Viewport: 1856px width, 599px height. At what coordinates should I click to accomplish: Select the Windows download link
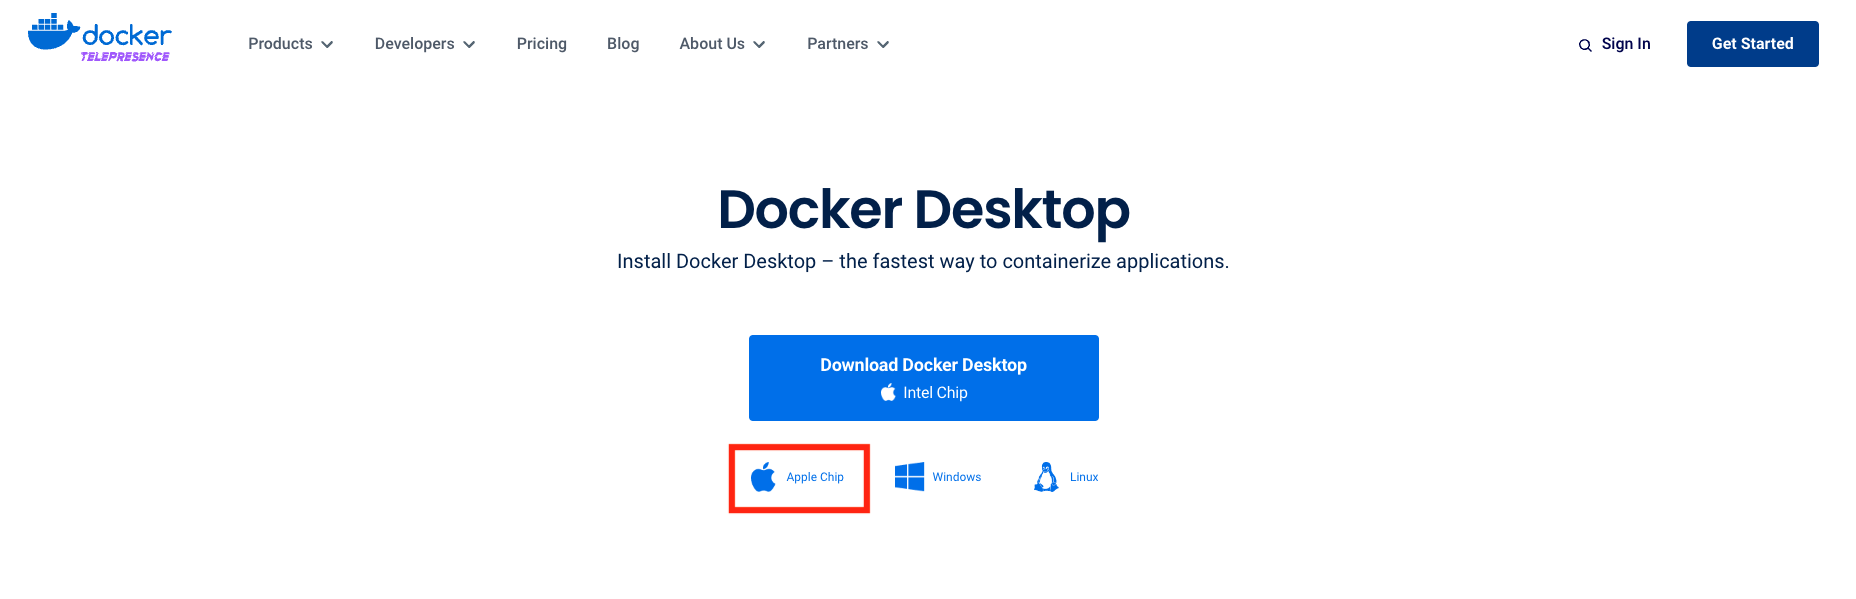pyautogui.click(x=938, y=477)
